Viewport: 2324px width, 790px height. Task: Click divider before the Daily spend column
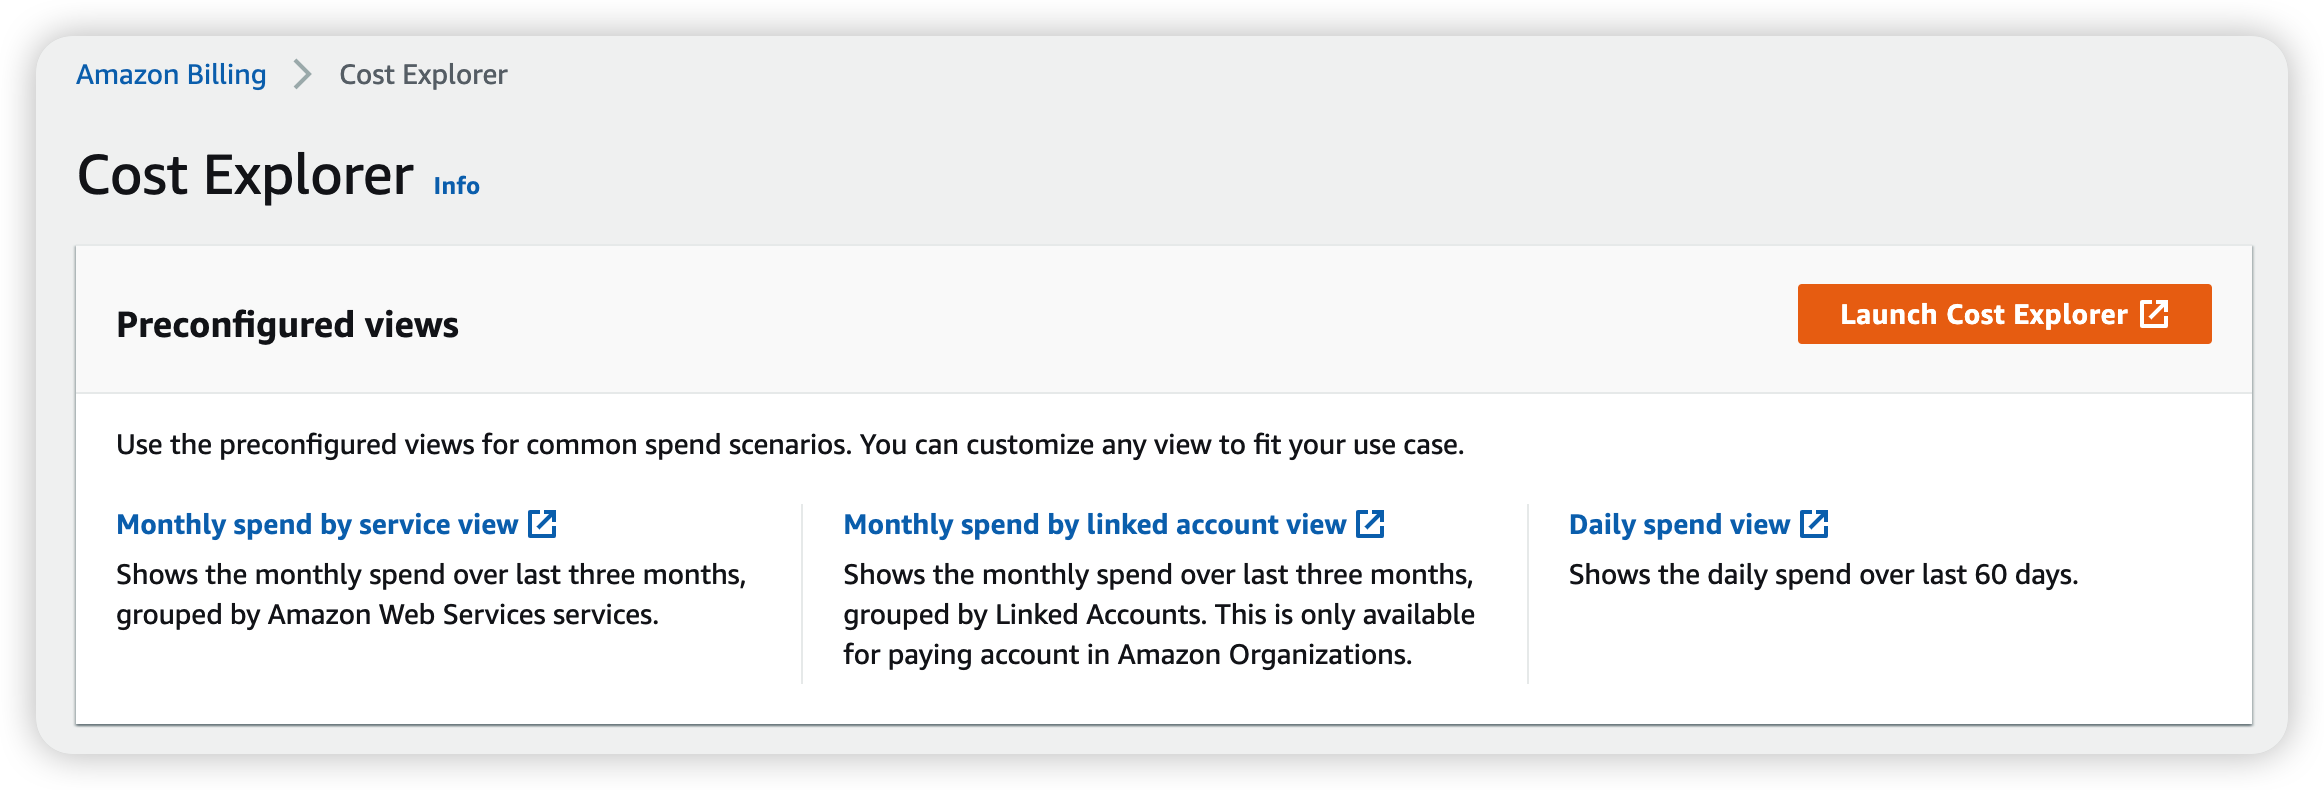coord(1528,594)
